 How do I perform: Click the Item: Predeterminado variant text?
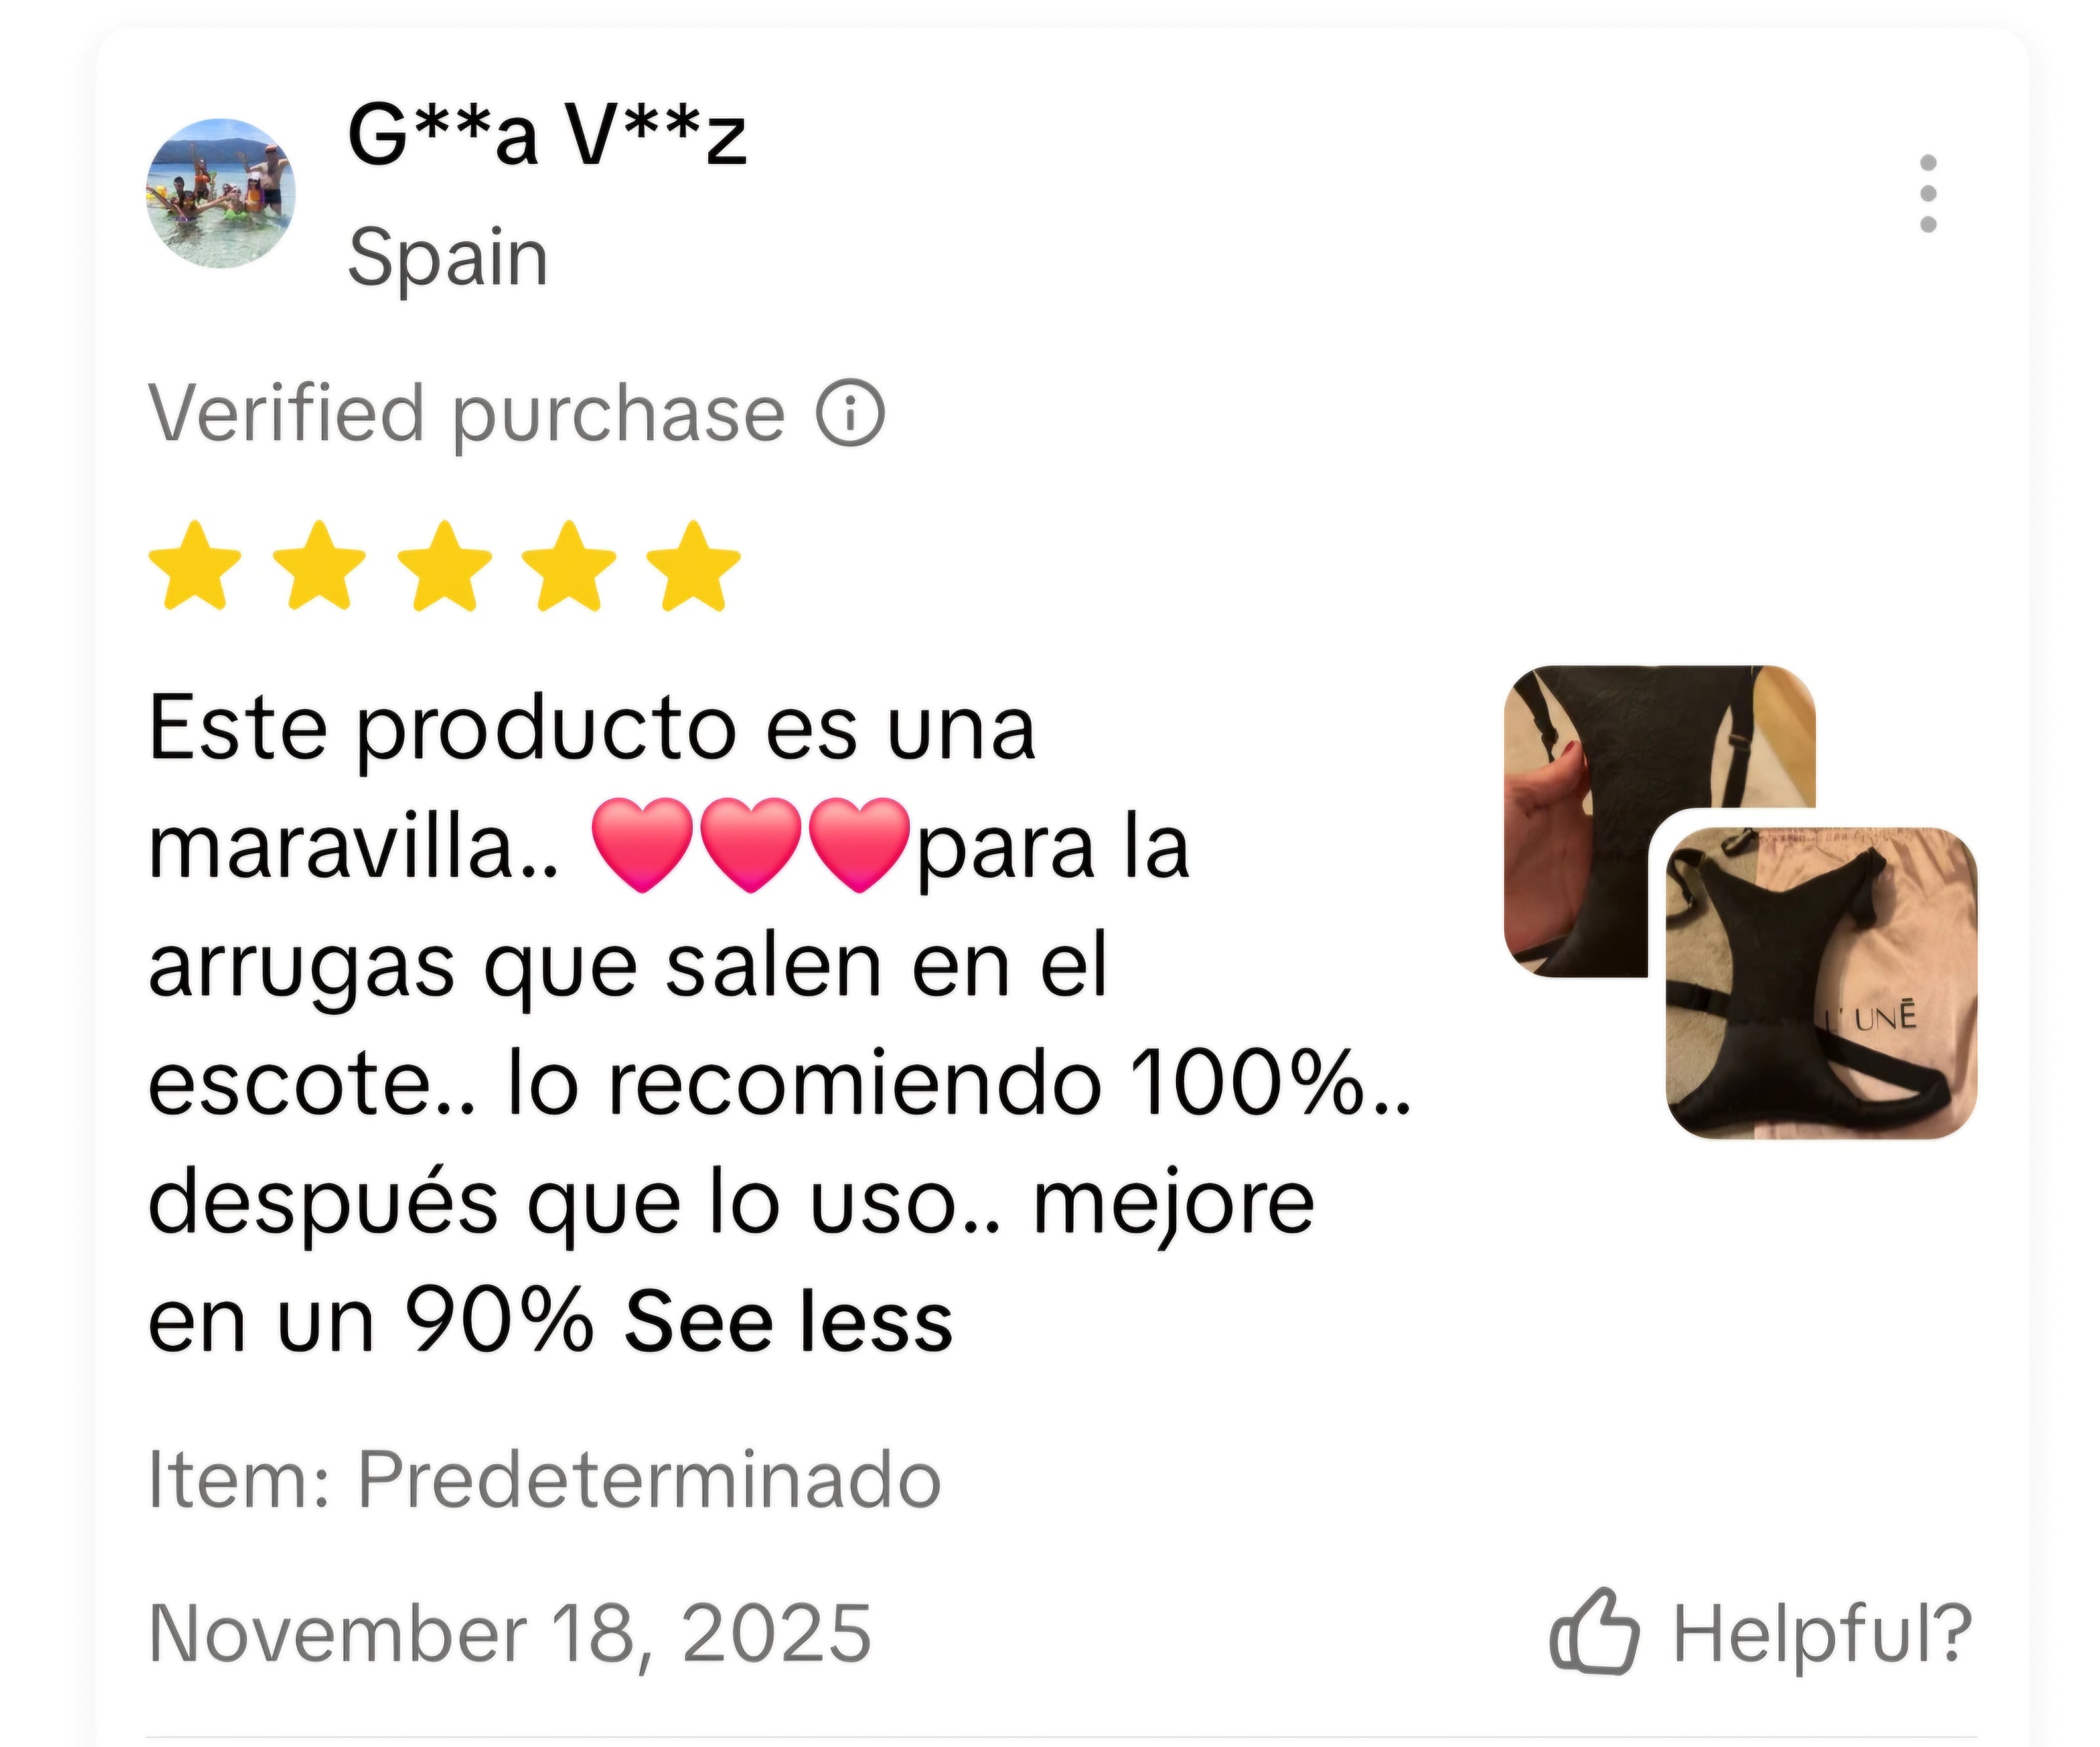pyautogui.click(x=545, y=1479)
